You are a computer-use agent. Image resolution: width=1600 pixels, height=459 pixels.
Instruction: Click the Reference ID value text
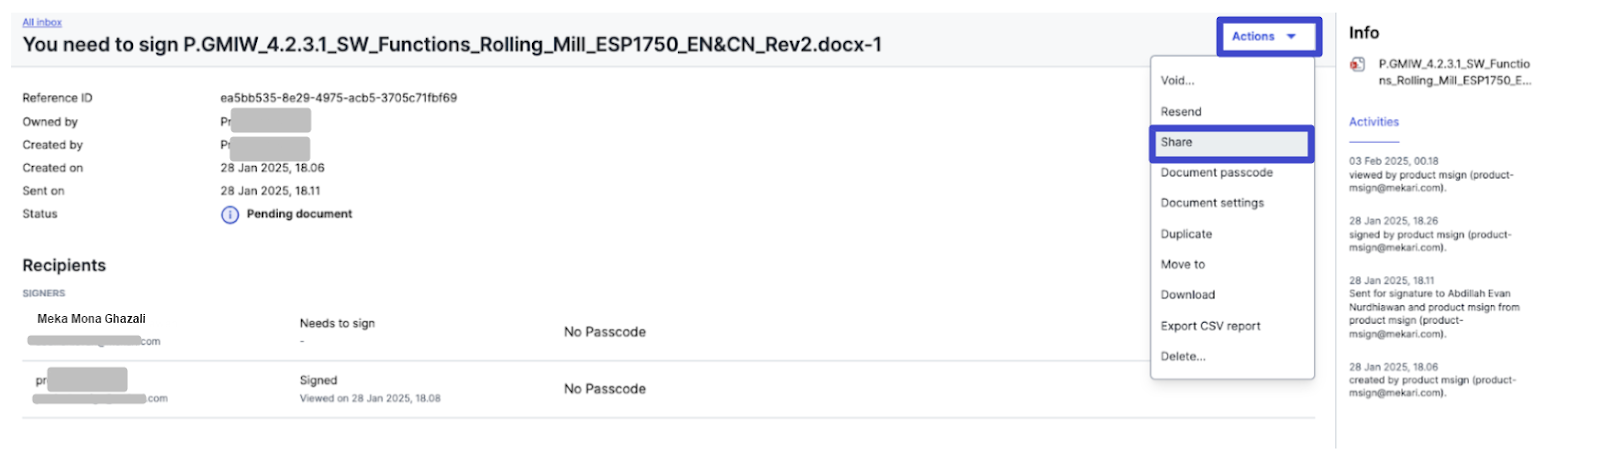click(x=338, y=98)
